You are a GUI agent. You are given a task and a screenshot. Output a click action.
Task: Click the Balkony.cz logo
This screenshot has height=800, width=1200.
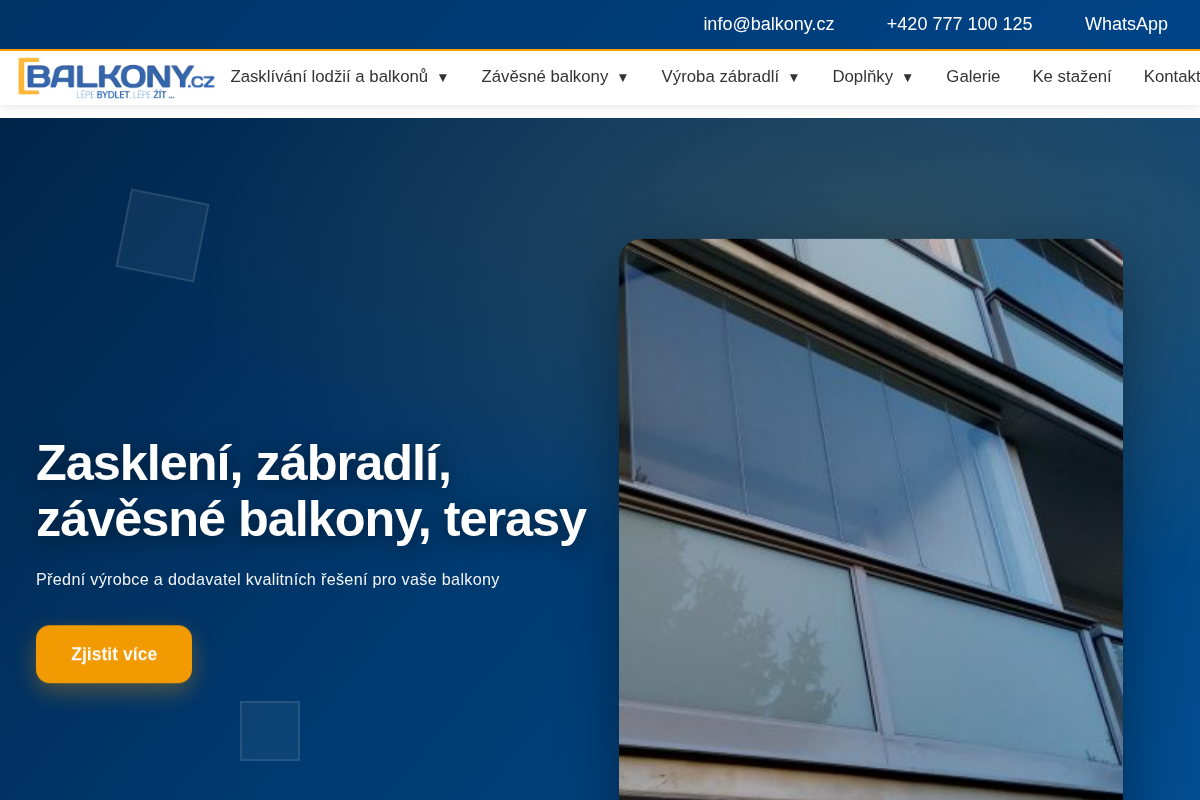pos(116,77)
